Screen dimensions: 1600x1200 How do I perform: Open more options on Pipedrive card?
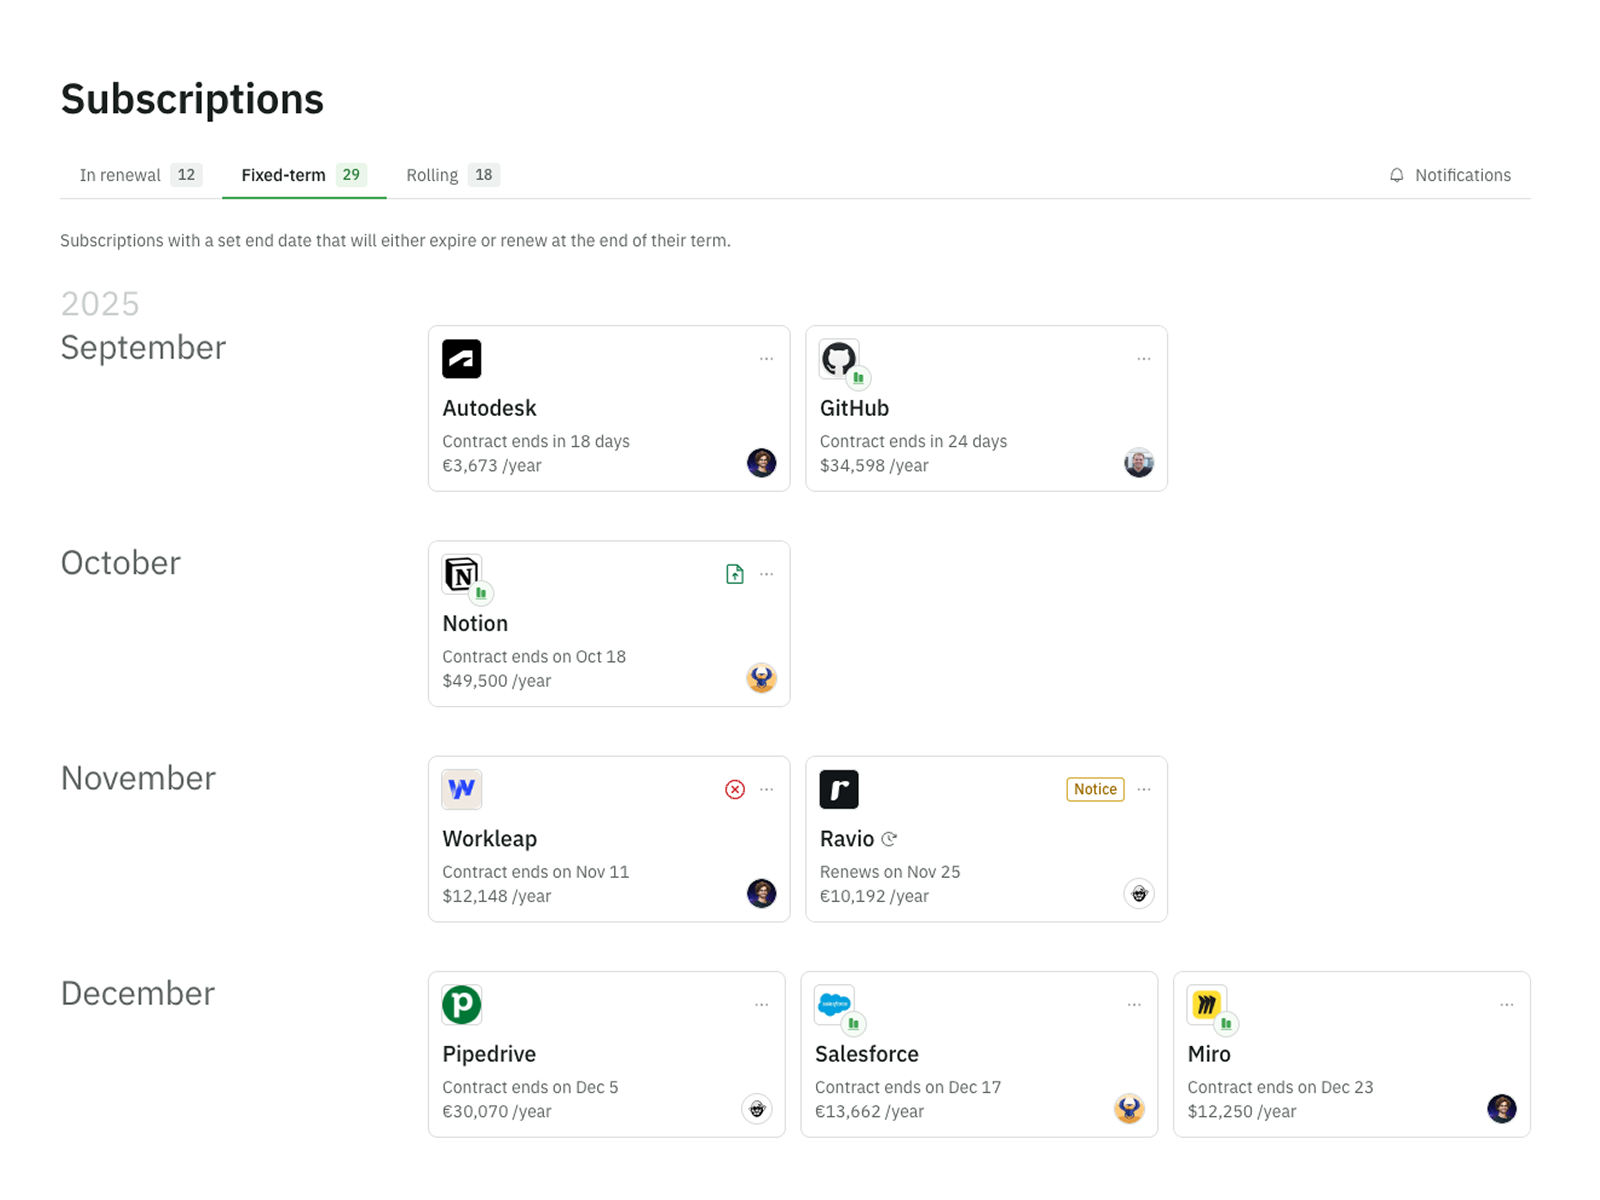point(761,1005)
